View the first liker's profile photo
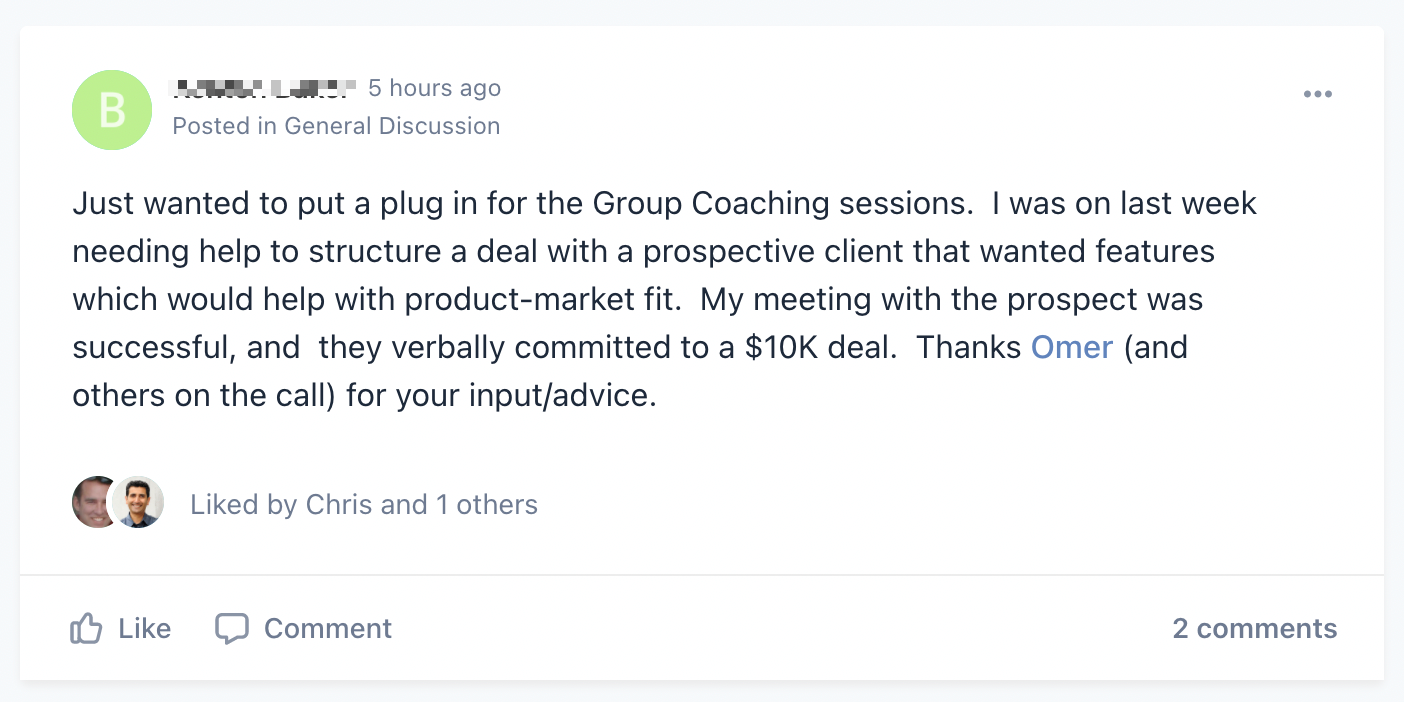Image resolution: width=1404 pixels, height=702 pixels. click(x=94, y=502)
